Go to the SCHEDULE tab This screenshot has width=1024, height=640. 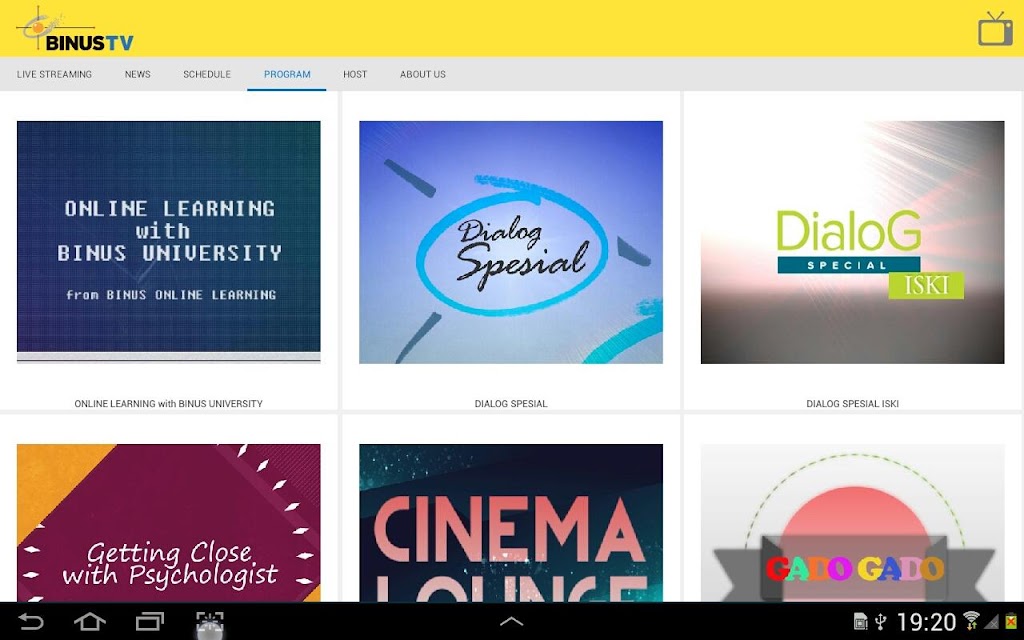207,74
